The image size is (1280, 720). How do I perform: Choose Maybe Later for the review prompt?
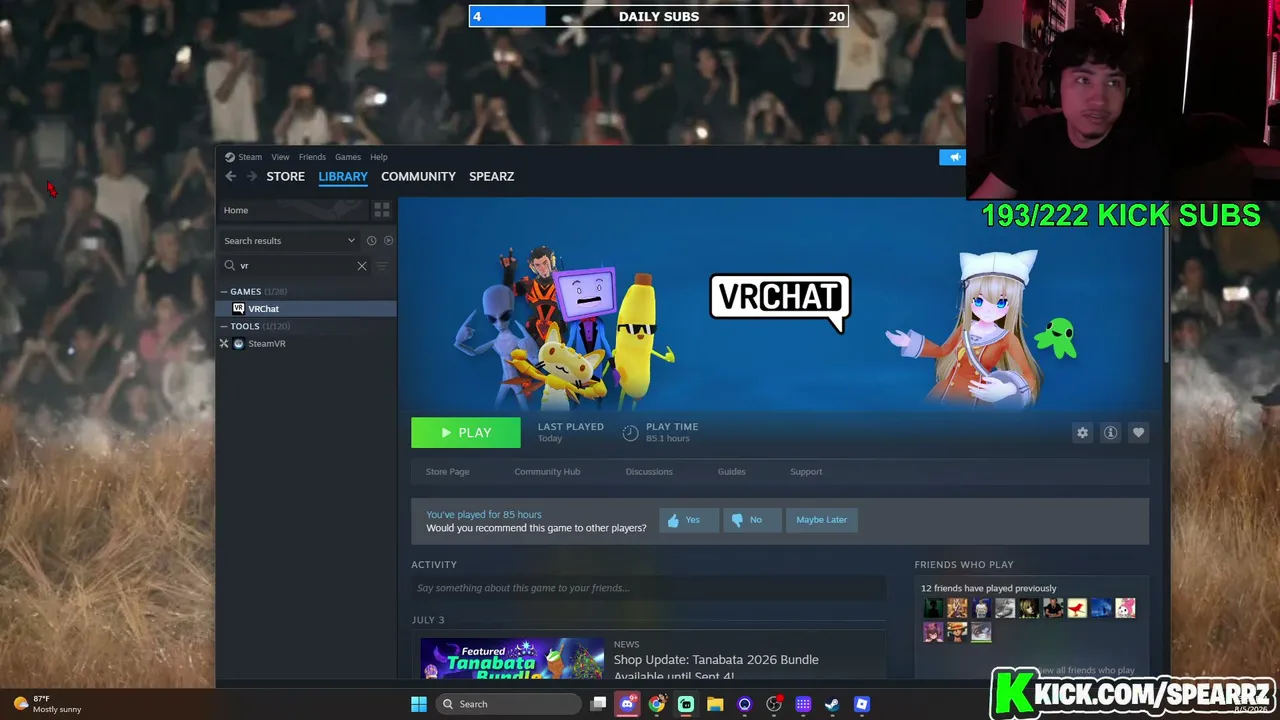(821, 520)
